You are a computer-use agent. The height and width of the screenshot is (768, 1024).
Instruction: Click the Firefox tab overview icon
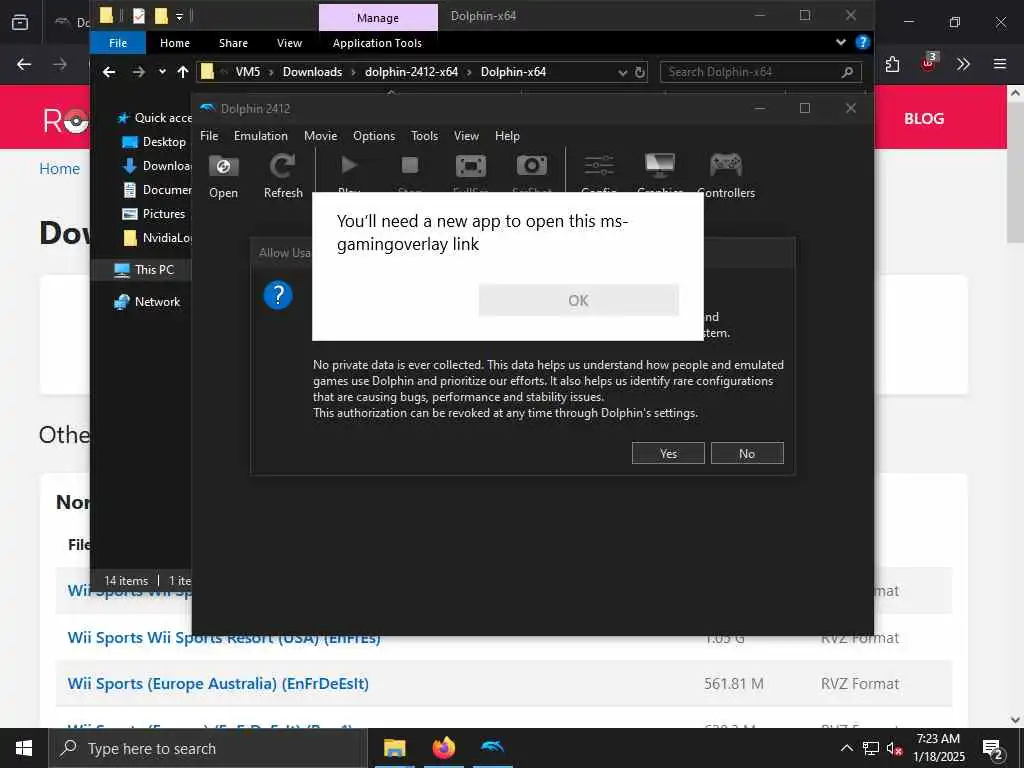point(20,22)
